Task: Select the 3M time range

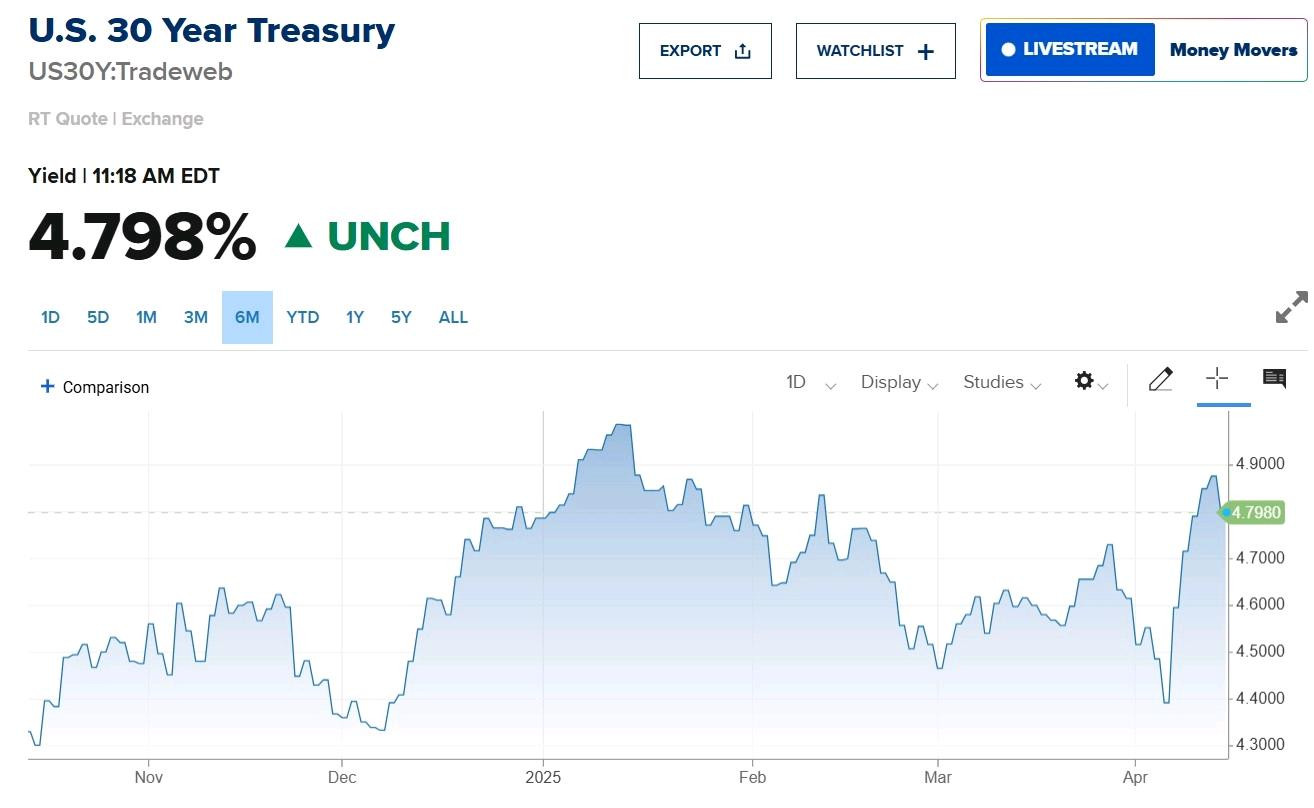Action: click(x=195, y=317)
